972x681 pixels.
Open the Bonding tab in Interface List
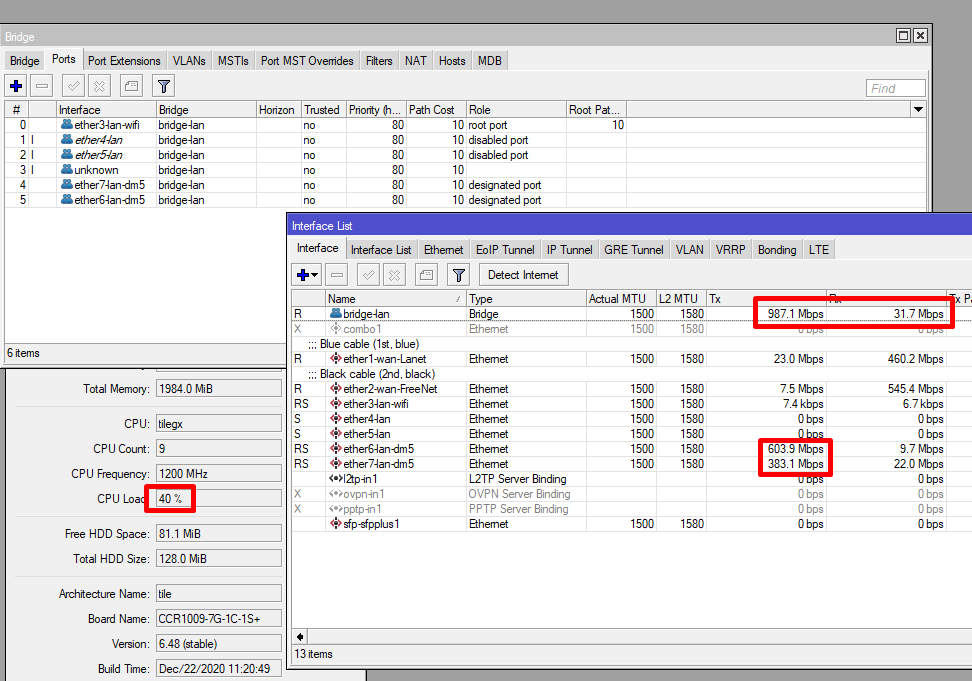[x=776, y=250]
